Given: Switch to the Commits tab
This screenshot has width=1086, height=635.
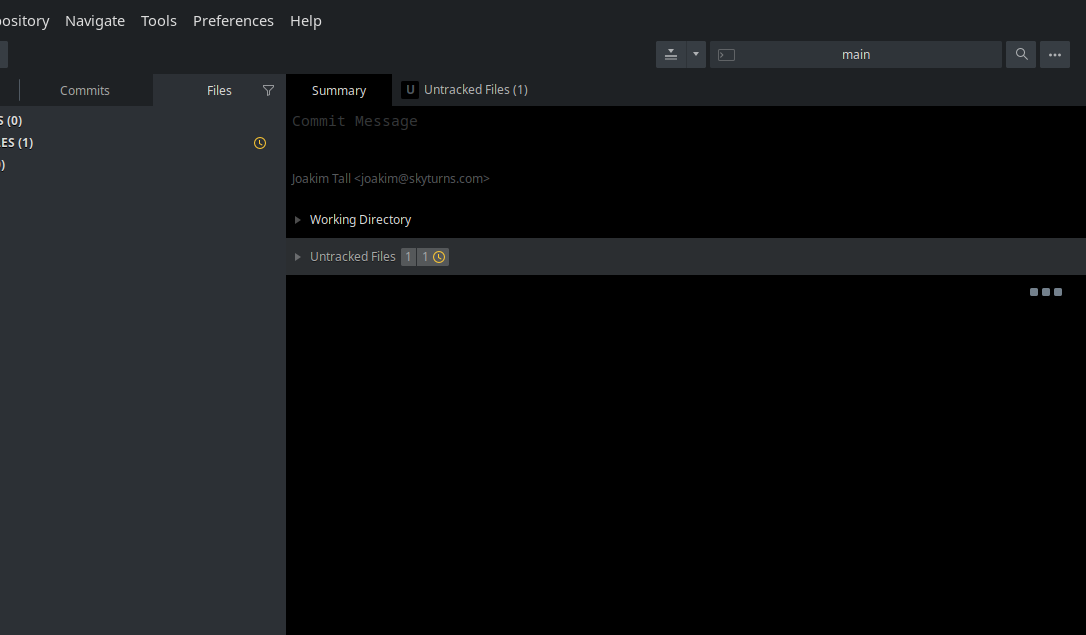Looking at the screenshot, I should pyautogui.click(x=84, y=90).
